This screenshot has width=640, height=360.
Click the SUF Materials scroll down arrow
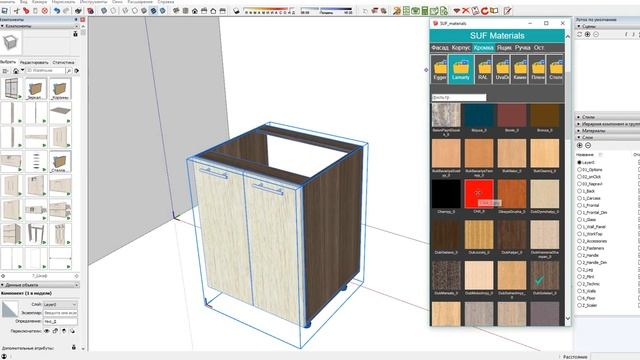[568, 318]
